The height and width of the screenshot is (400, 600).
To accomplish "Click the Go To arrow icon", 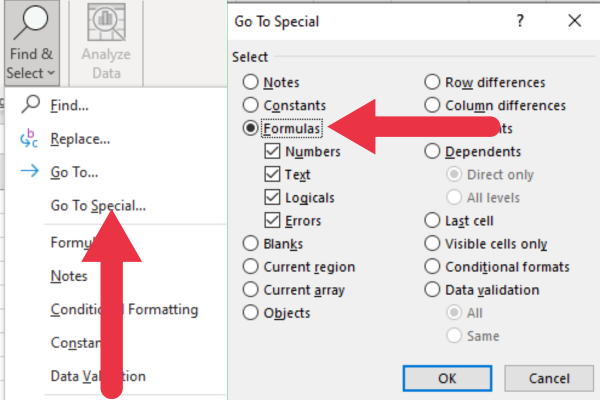I will [30, 173].
